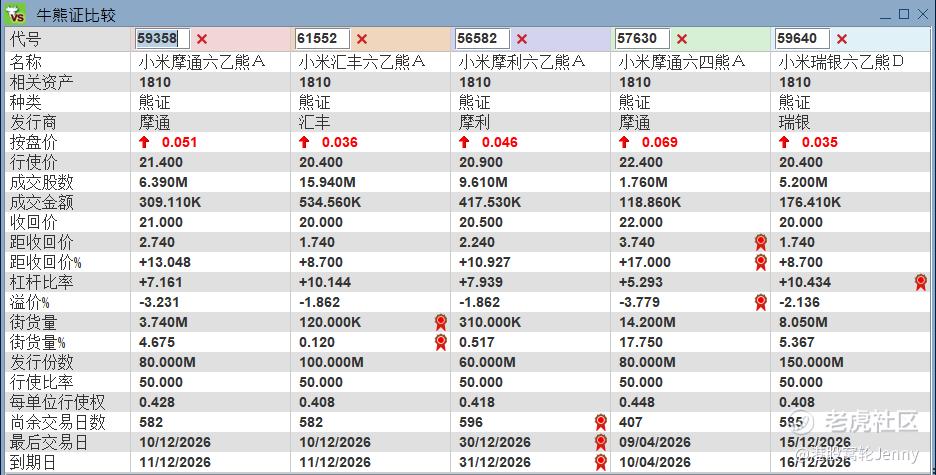
Task: Click the 街货量% row label
Action: coord(38,342)
